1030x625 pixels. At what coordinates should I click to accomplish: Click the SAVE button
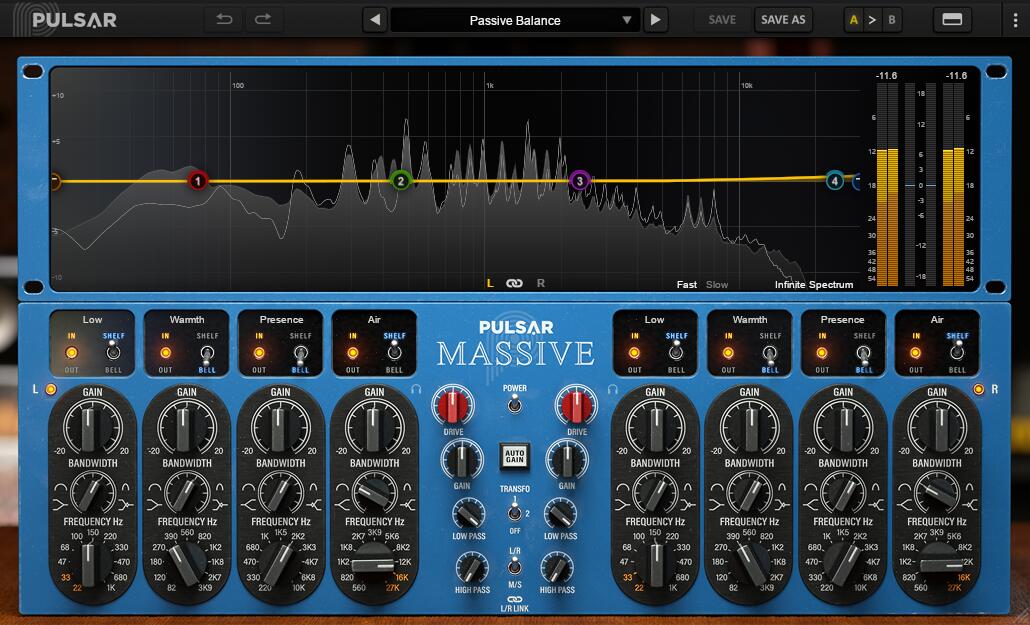[x=722, y=20]
